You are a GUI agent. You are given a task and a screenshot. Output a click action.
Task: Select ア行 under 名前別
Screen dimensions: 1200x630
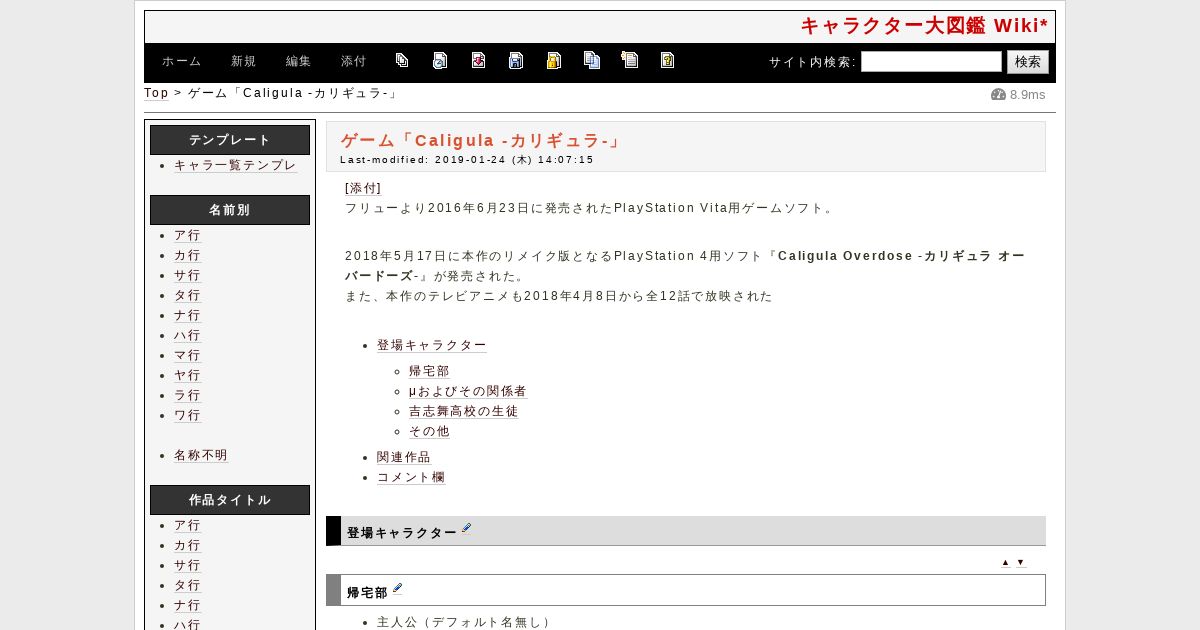pyautogui.click(x=187, y=235)
